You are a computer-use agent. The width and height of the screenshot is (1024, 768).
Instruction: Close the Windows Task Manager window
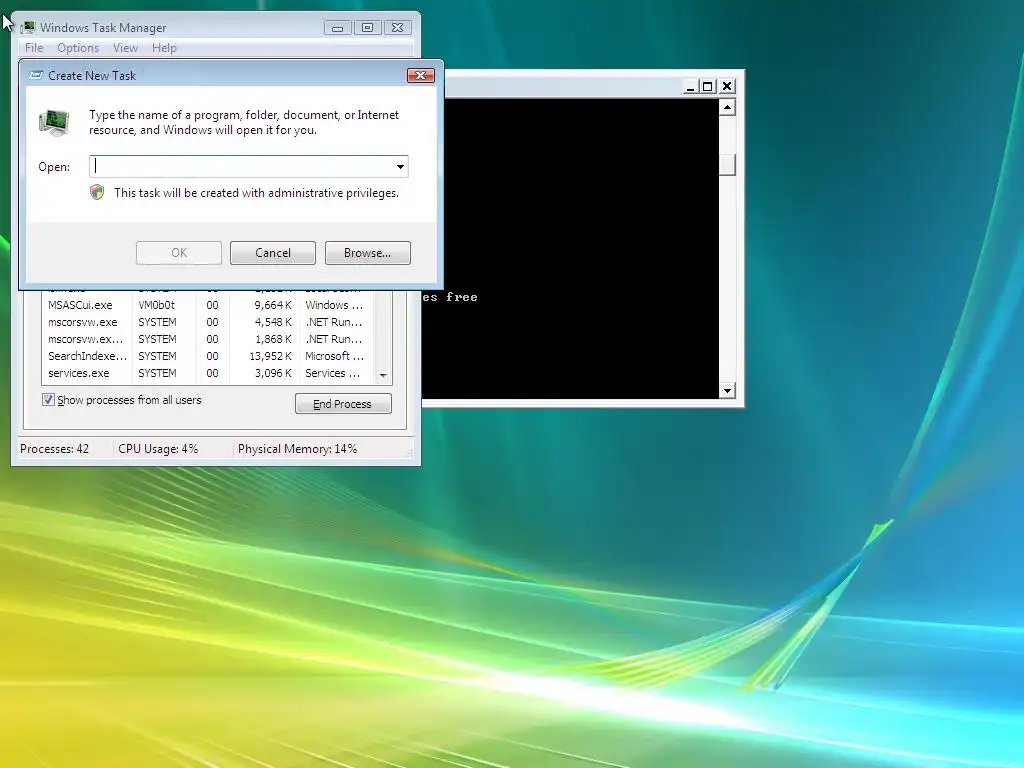pos(398,27)
